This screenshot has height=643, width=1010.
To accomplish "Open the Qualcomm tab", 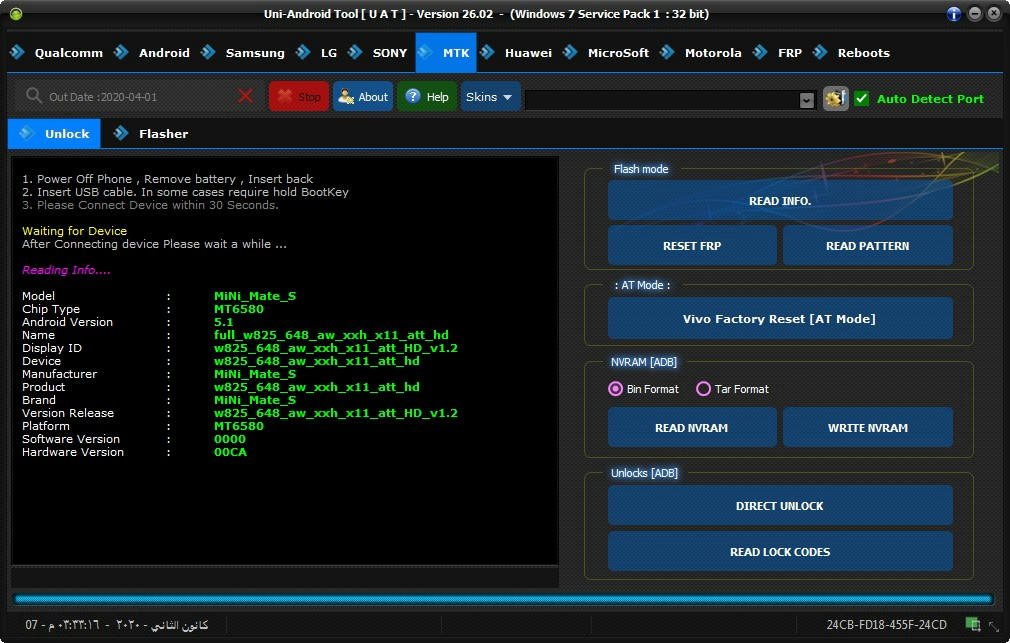I will coord(57,53).
